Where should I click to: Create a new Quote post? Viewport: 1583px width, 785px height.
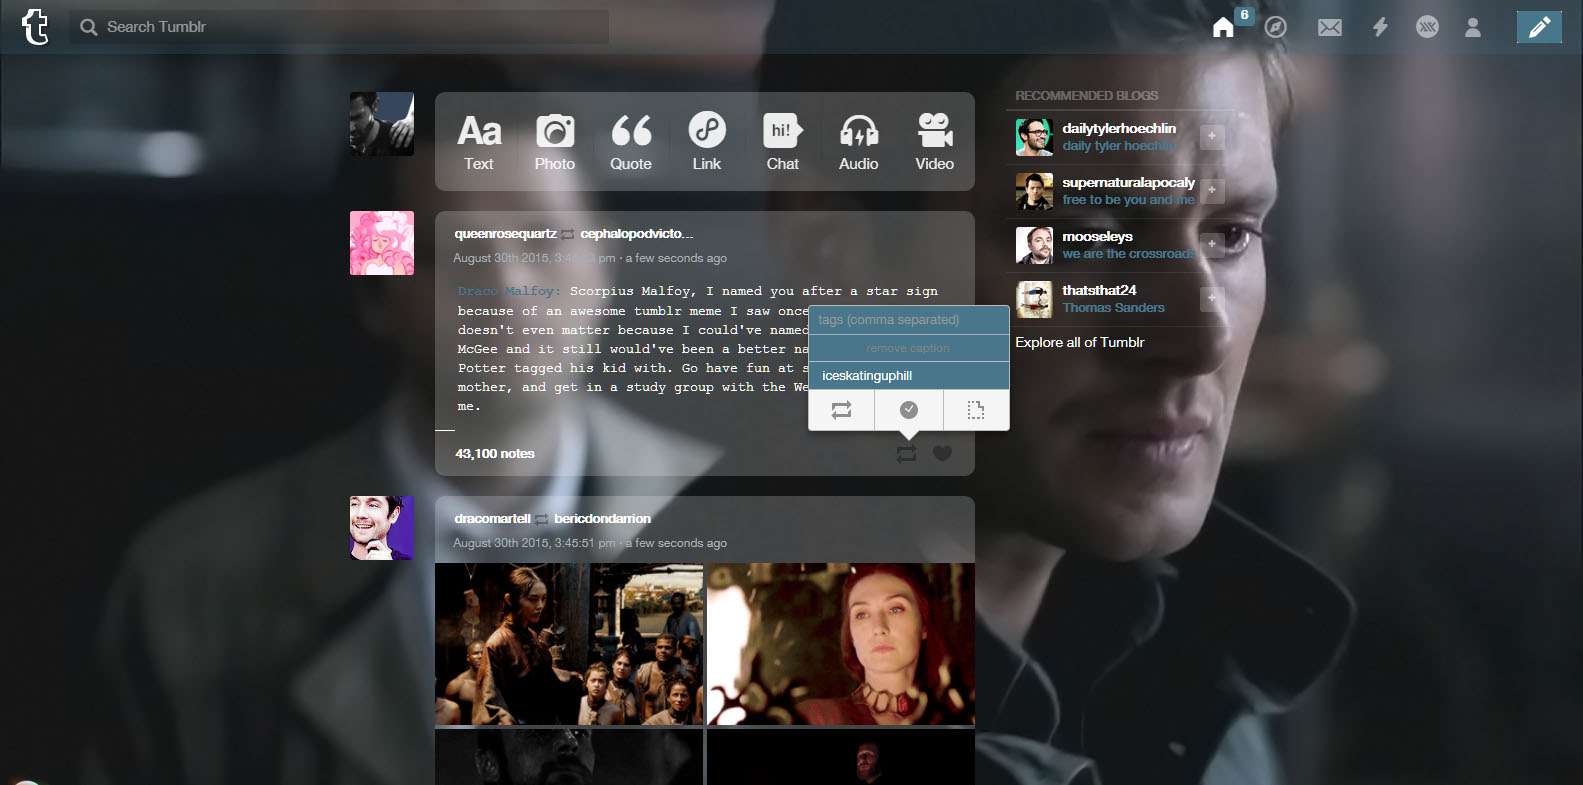point(631,142)
